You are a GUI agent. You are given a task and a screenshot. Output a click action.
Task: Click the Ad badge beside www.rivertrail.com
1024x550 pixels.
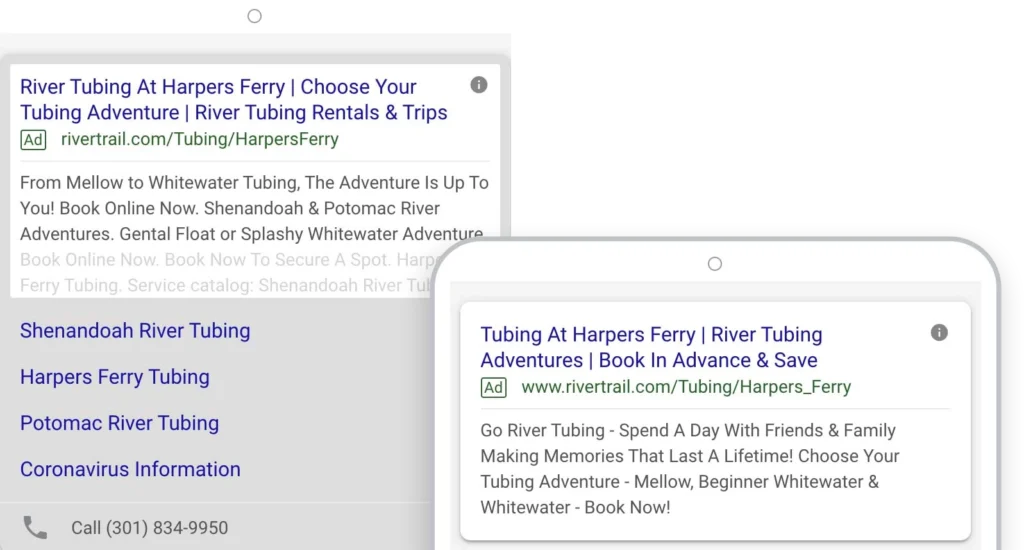coord(494,387)
